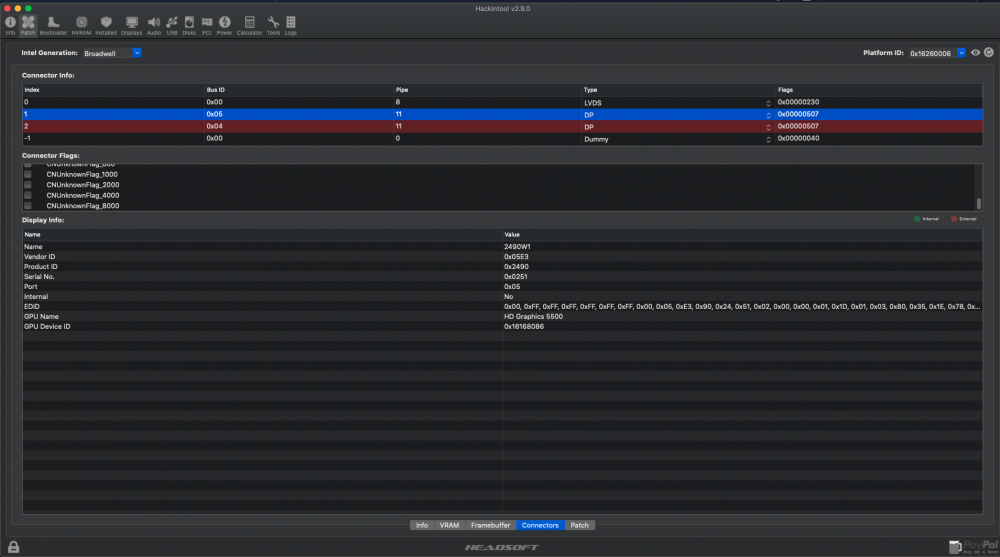This screenshot has width=1000, height=557.
Task: Toggle the eye icon next to Platform ID
Action: click(x=975, y=52)
